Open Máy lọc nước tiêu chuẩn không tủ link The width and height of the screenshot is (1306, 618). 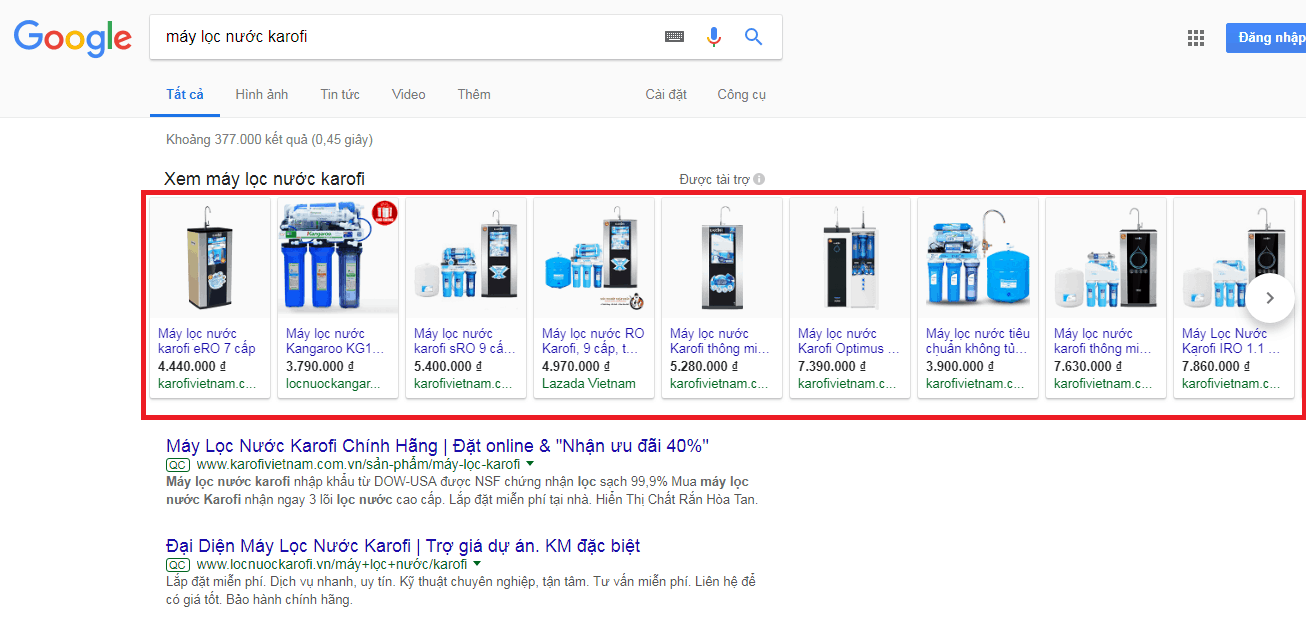pyautogui.click(x=978, y=341)
